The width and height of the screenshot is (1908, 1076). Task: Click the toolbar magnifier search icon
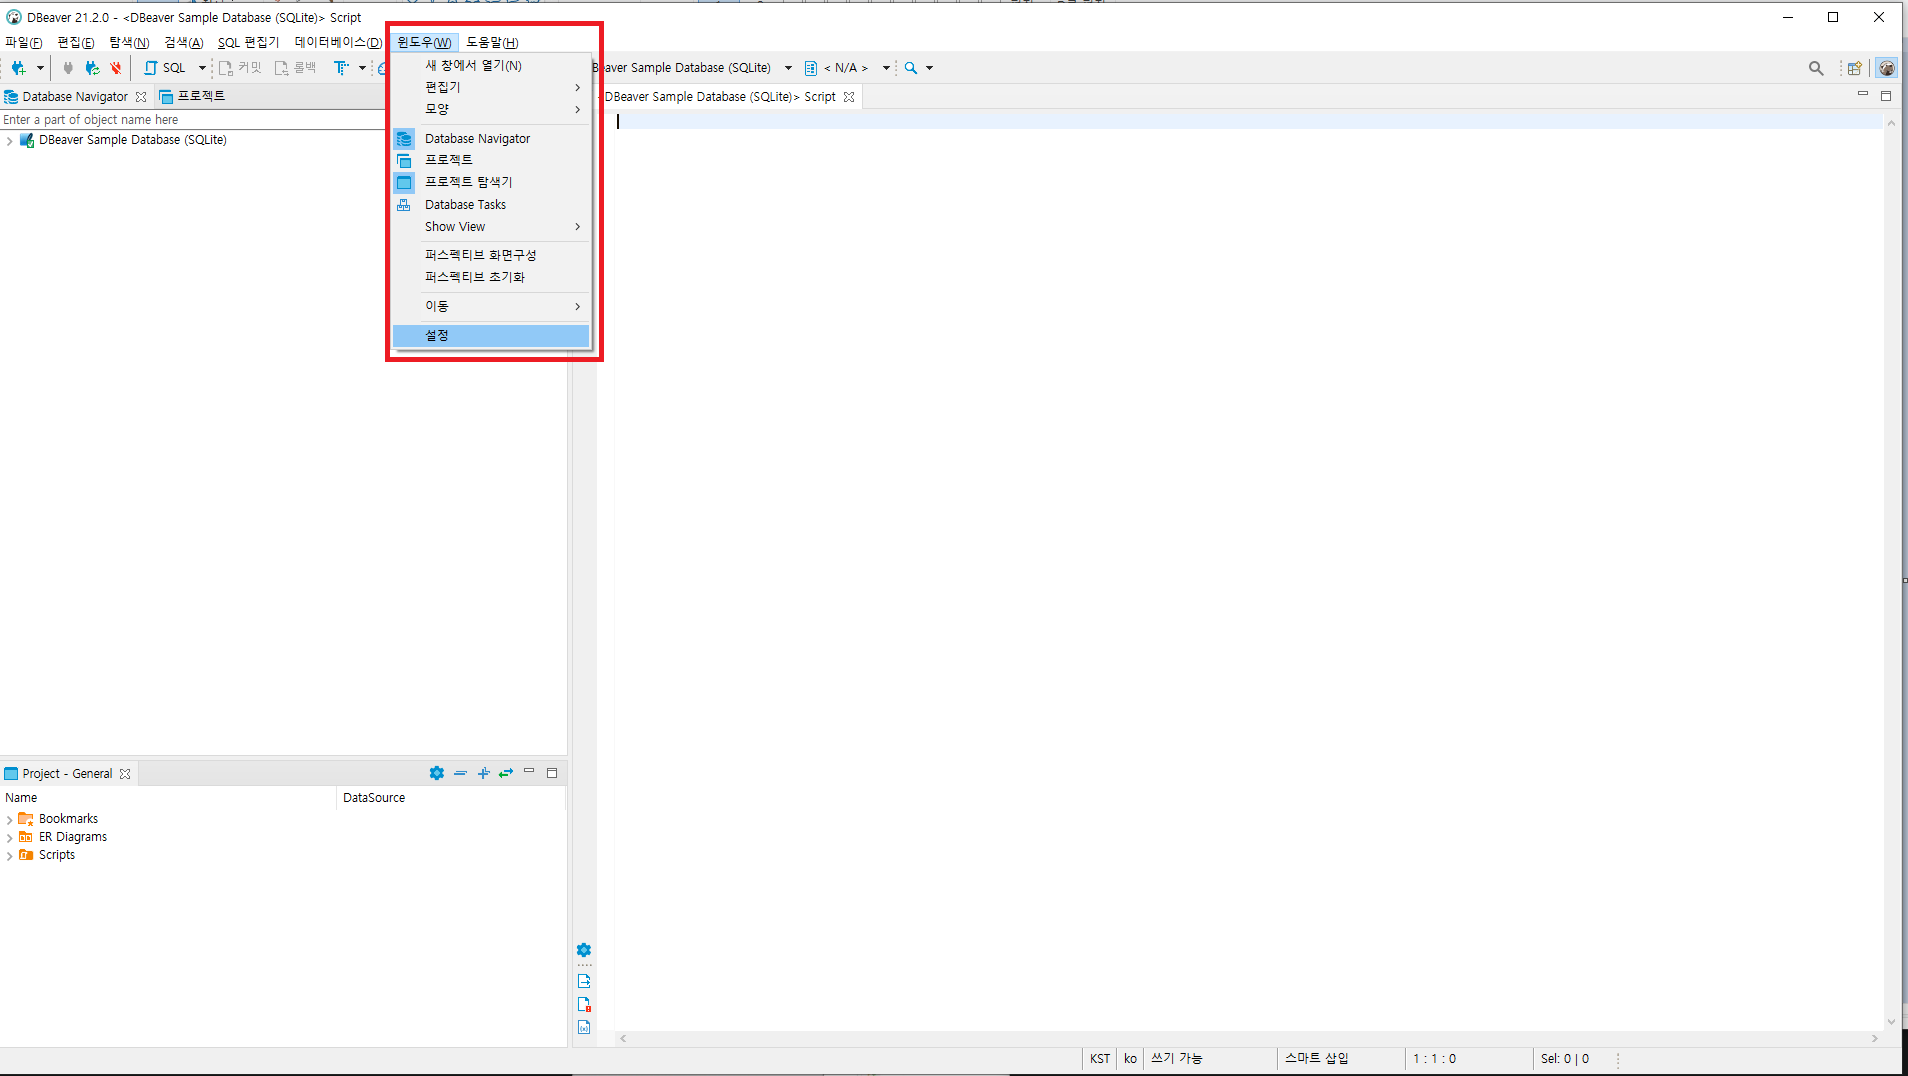[x=911, y=68]
